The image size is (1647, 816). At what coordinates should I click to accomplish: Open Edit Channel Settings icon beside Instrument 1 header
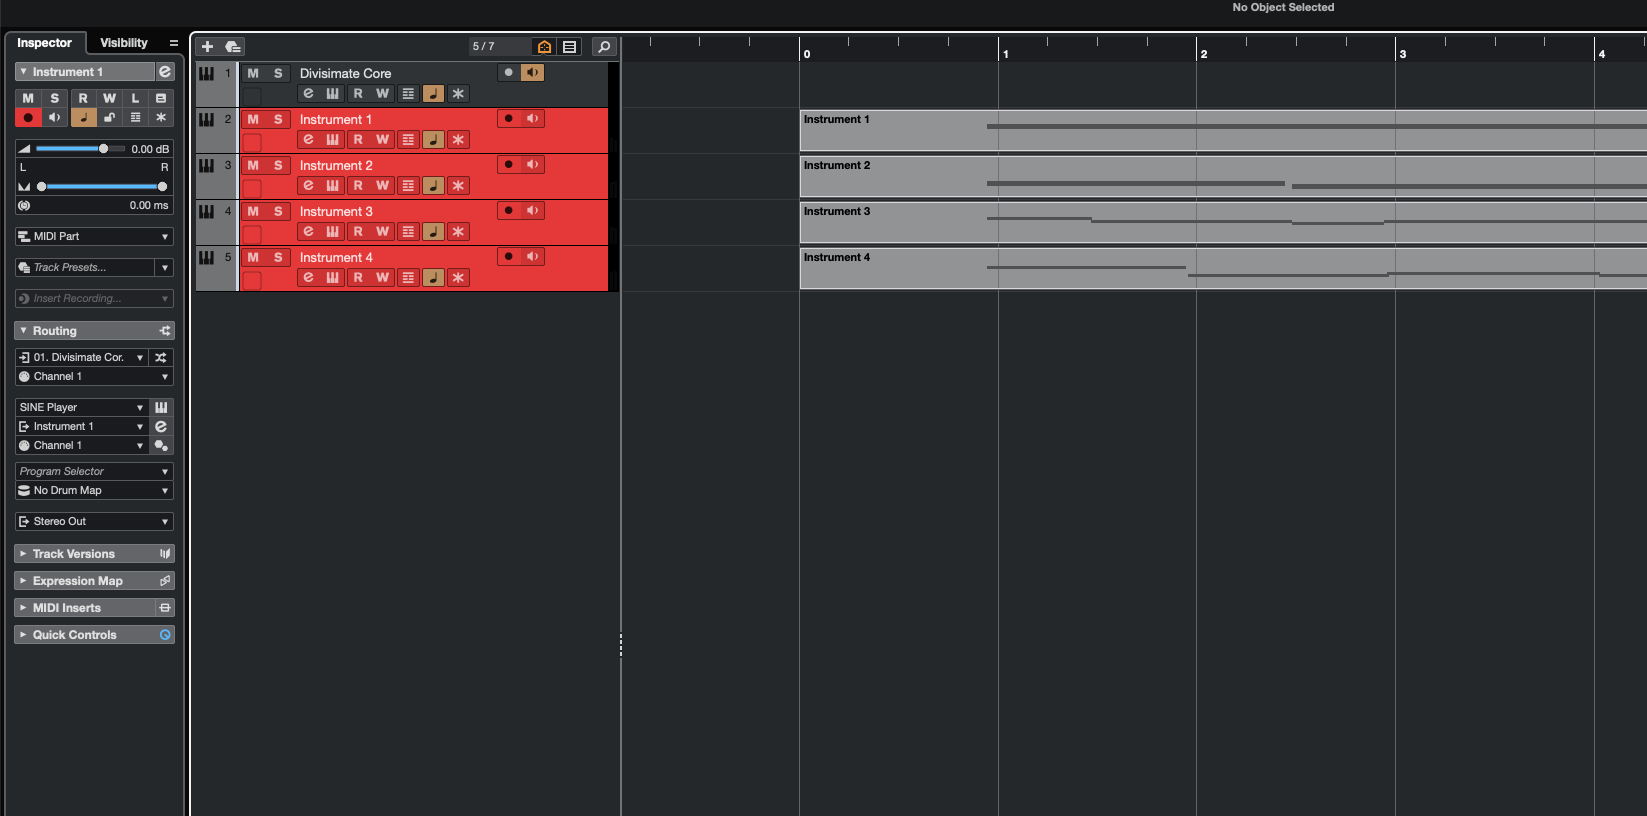coord(165,72)
